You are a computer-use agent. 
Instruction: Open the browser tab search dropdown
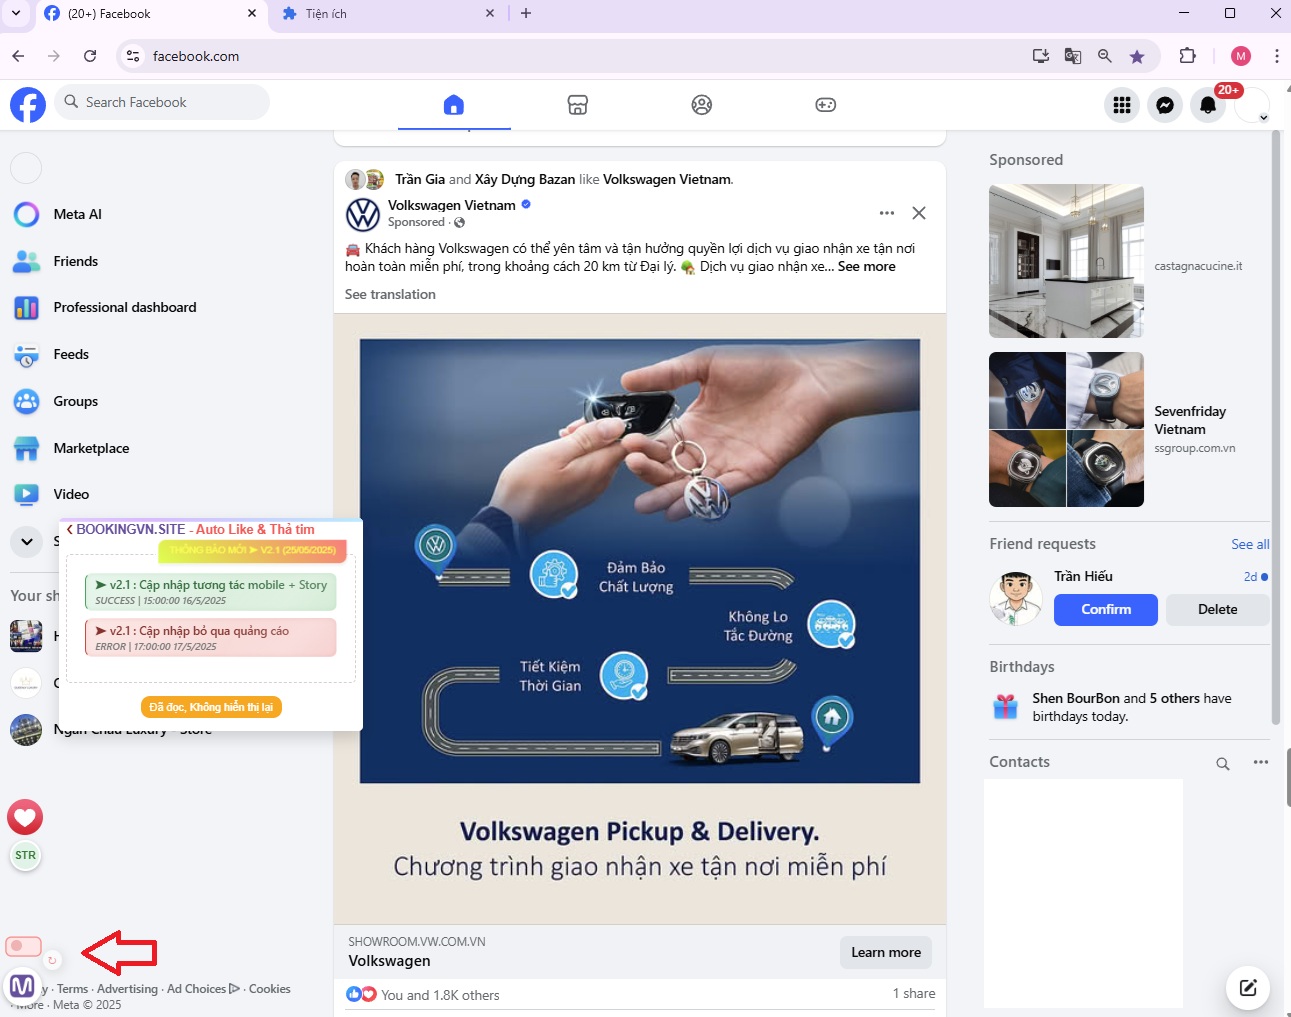pos(16,13)
